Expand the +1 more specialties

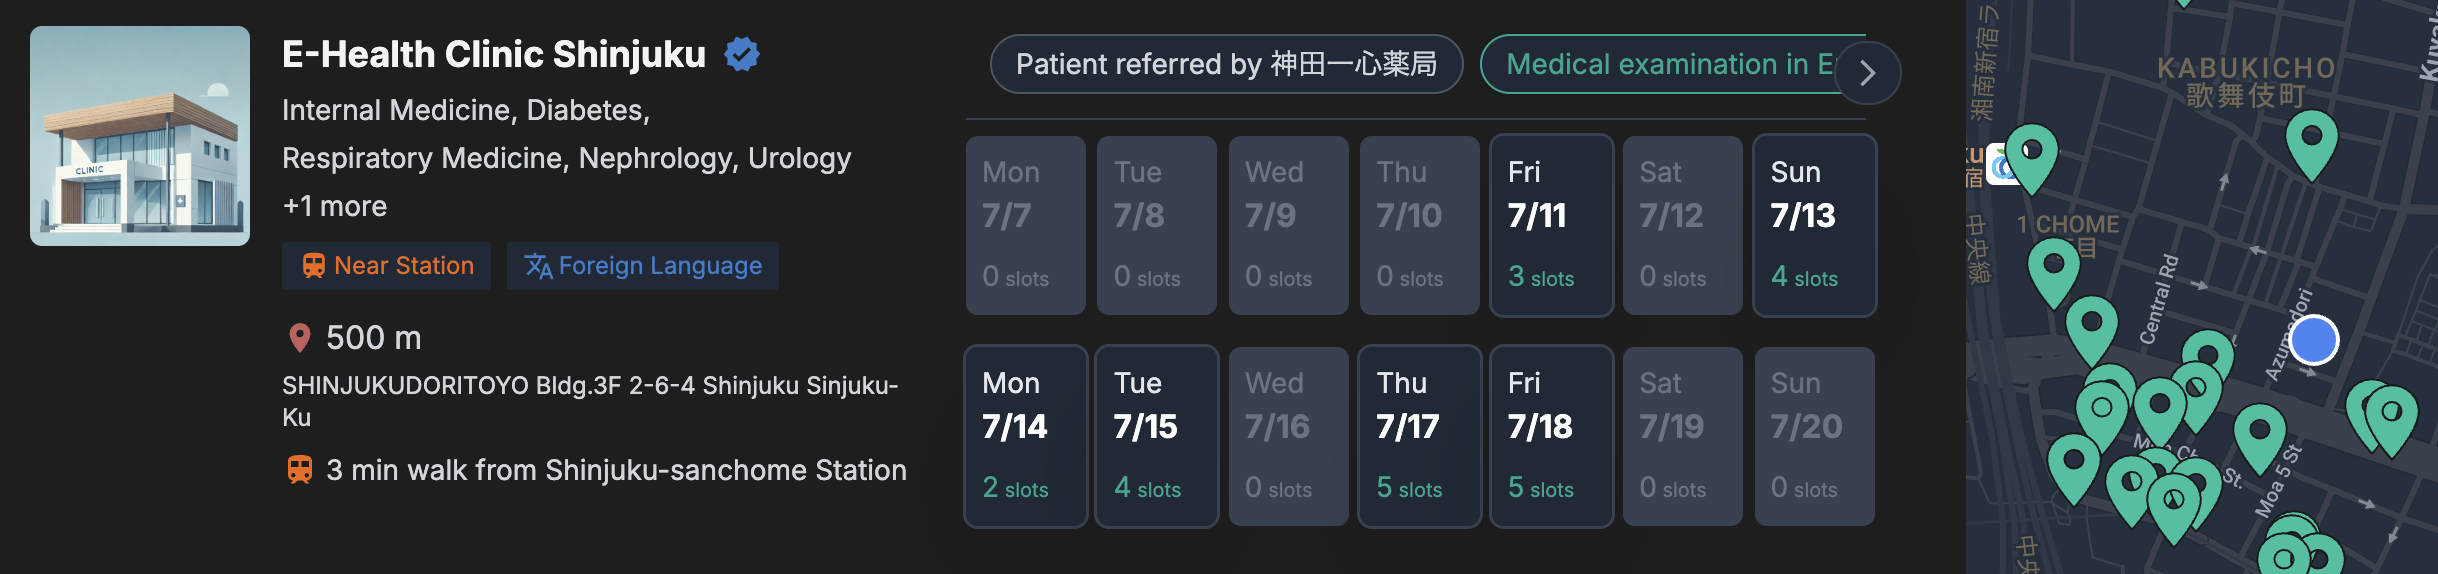(x=334, y=206)
